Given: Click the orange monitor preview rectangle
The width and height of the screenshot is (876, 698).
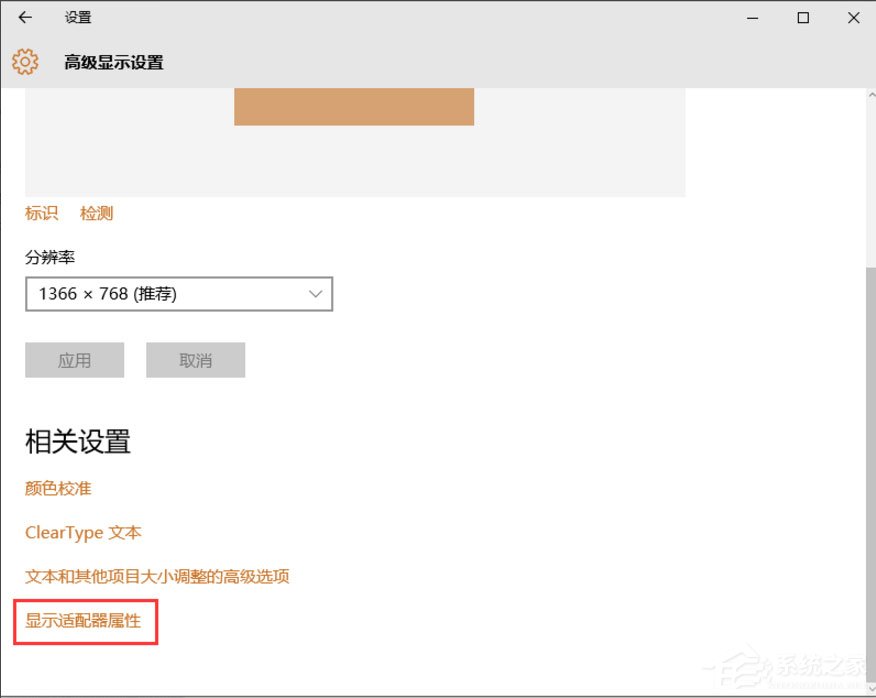Looking at the screenshot, I should 354,105.
